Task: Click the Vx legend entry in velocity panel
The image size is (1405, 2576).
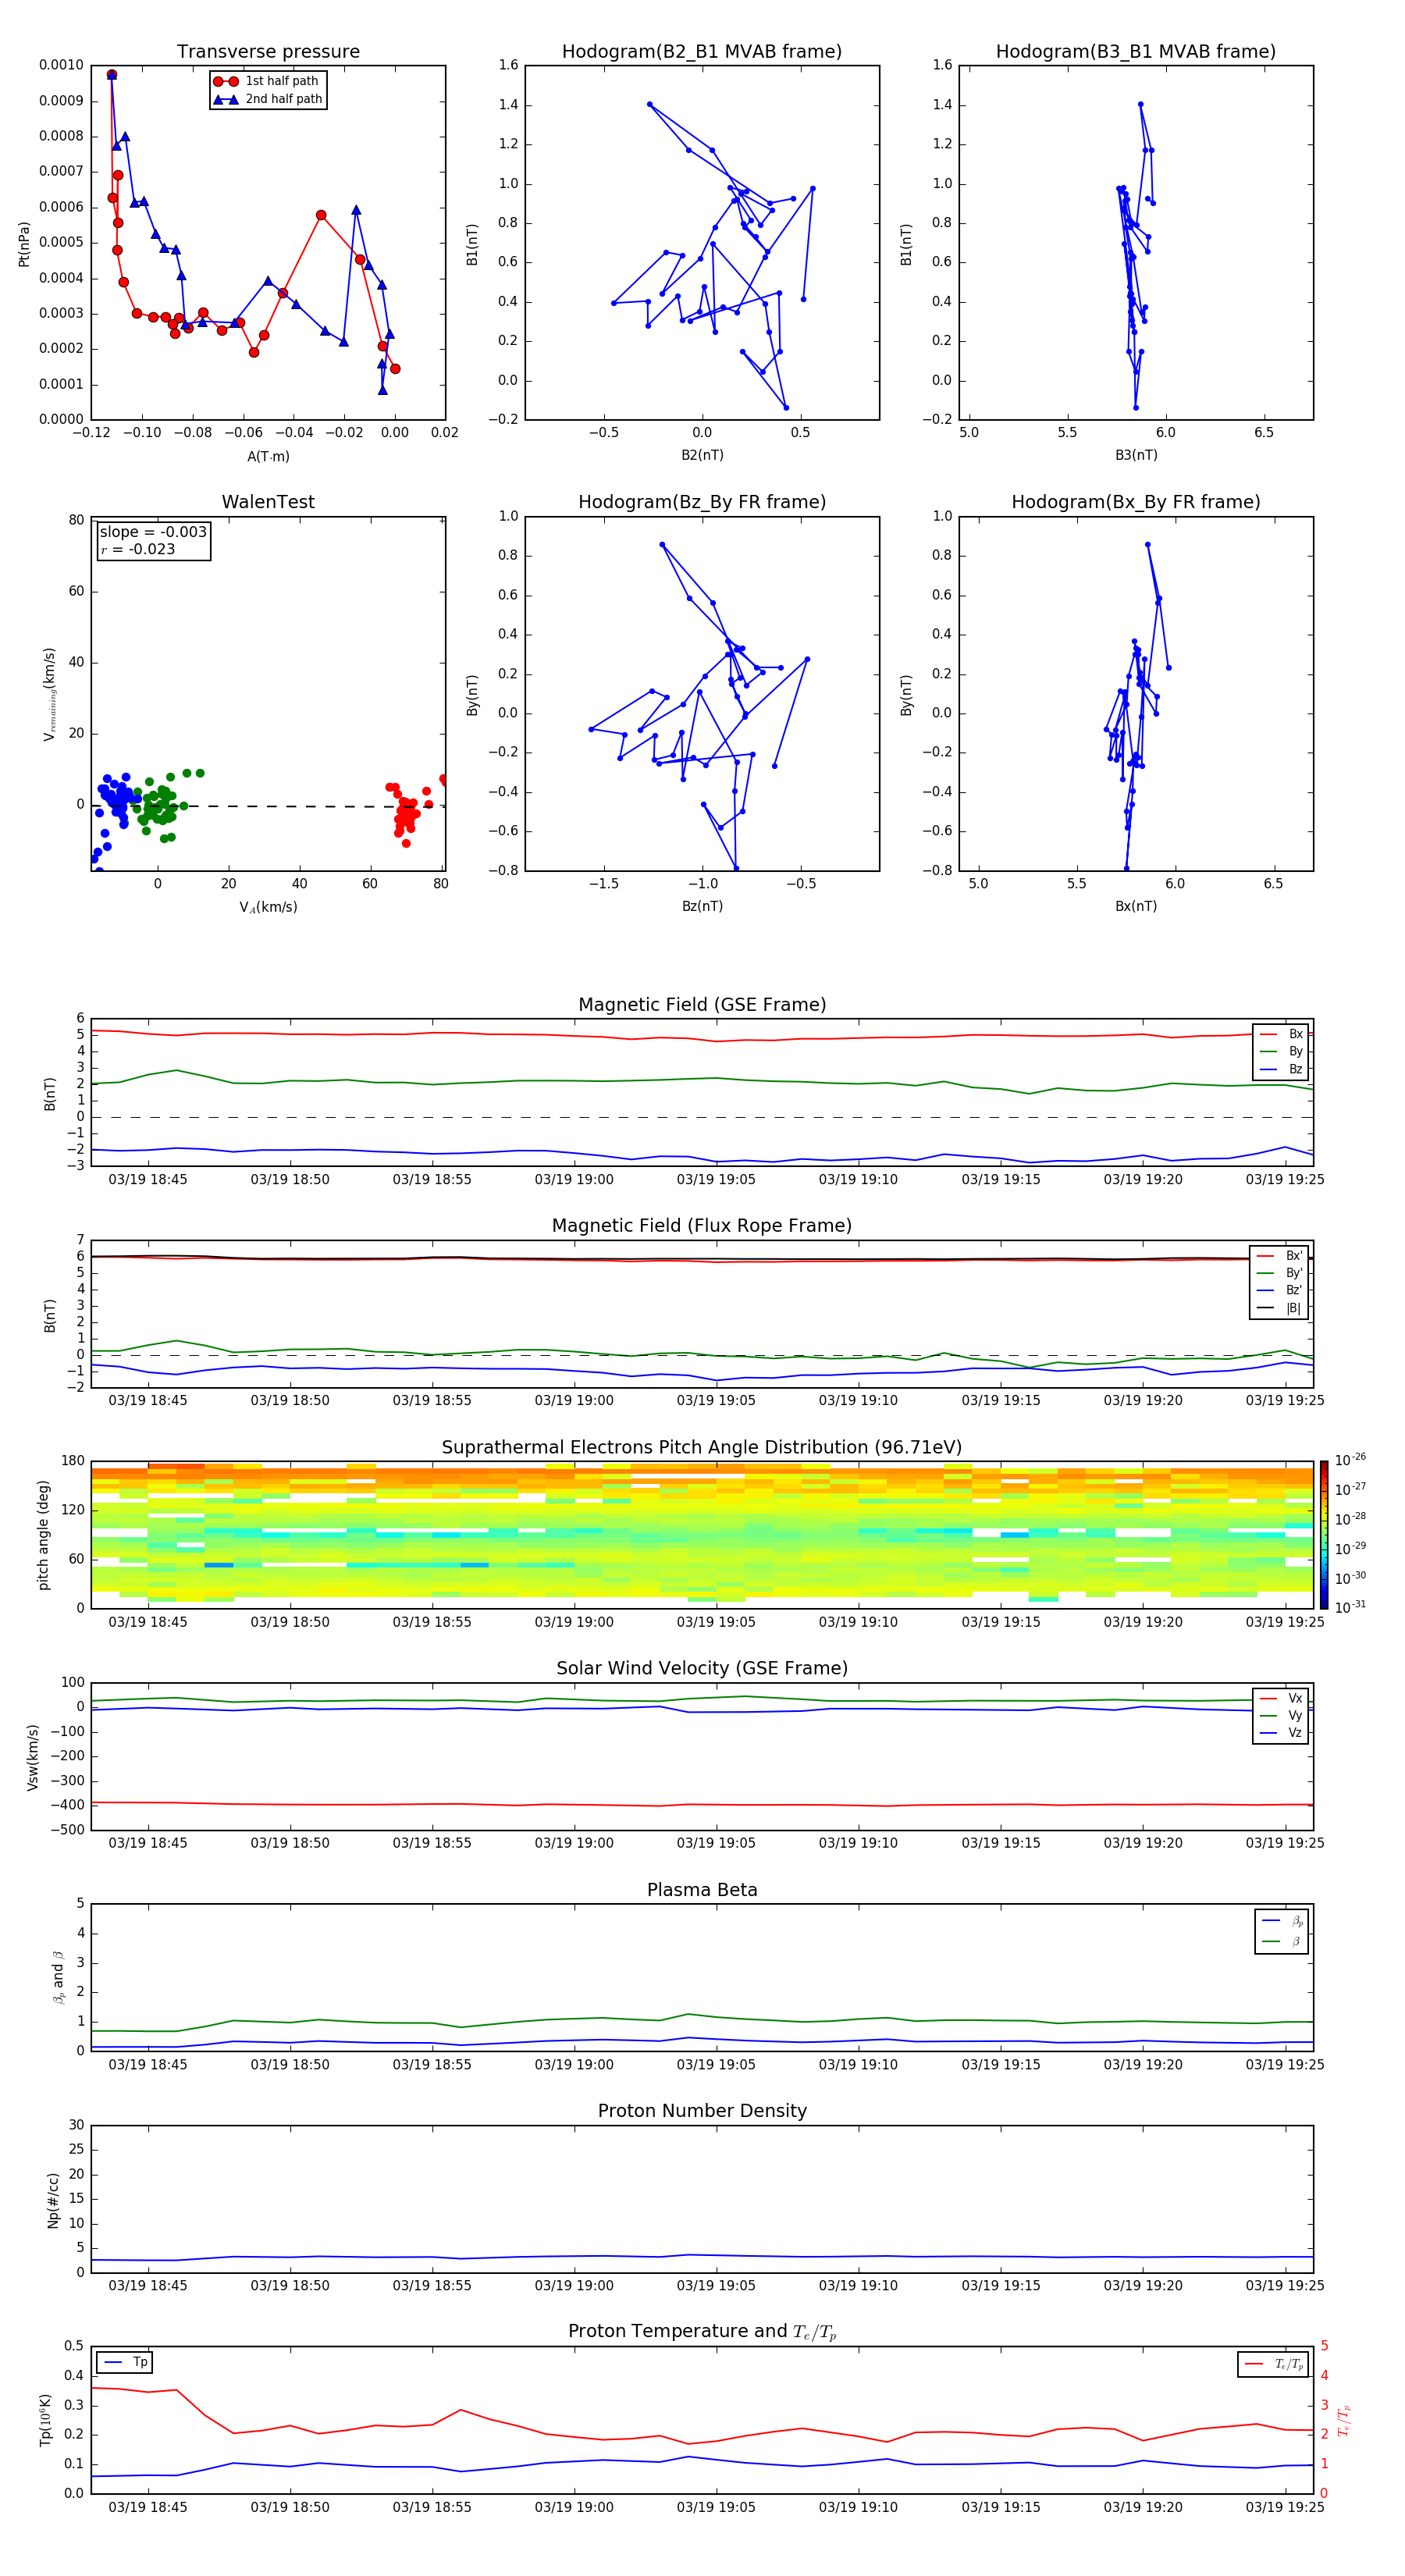Action: (x=1281, y=1698)
